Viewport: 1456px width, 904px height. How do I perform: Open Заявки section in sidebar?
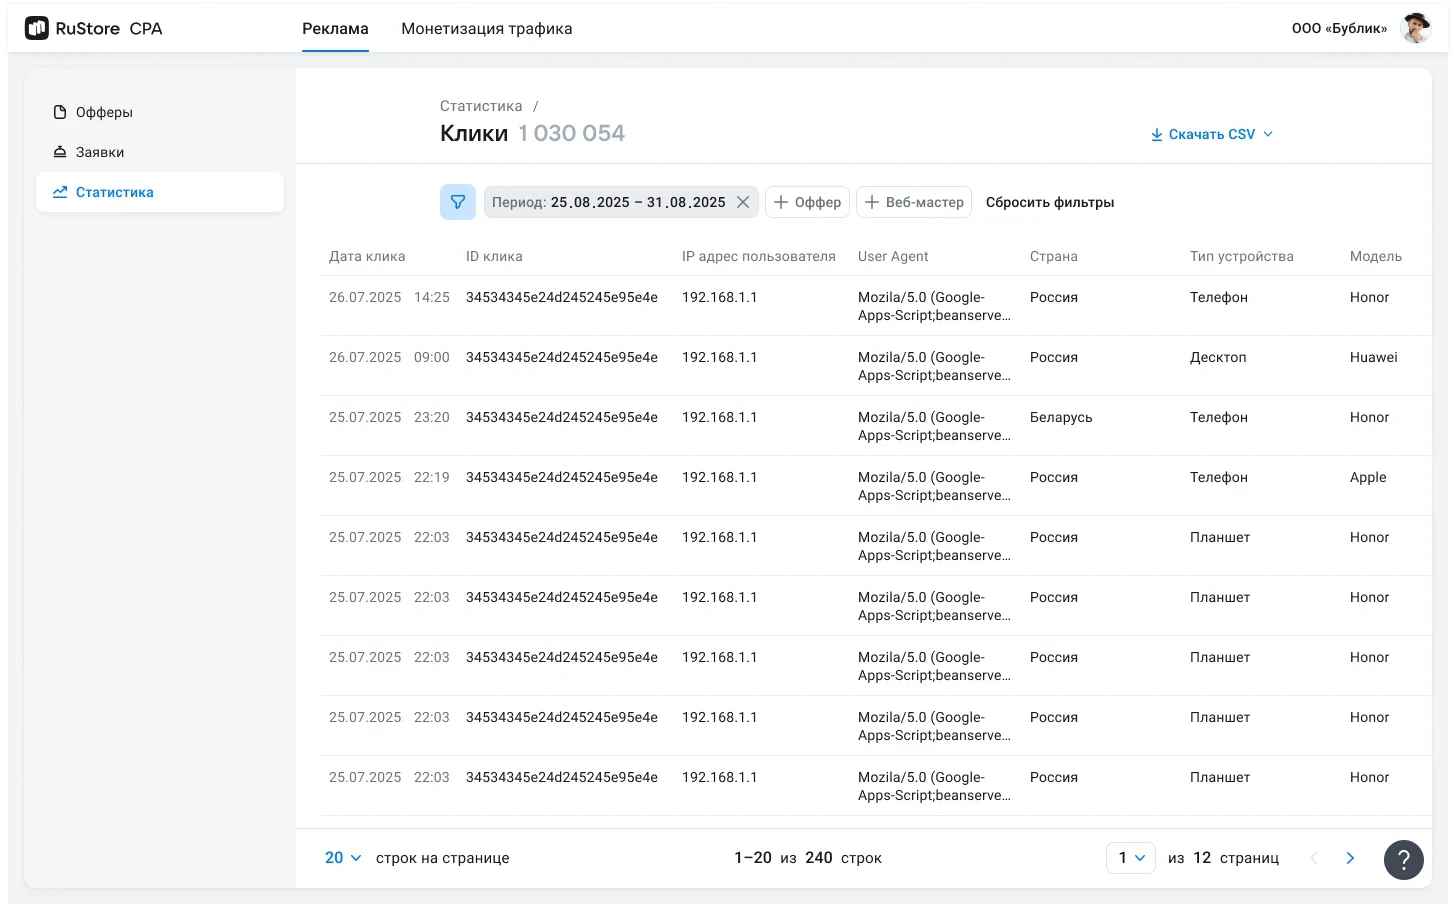[100, 152]
